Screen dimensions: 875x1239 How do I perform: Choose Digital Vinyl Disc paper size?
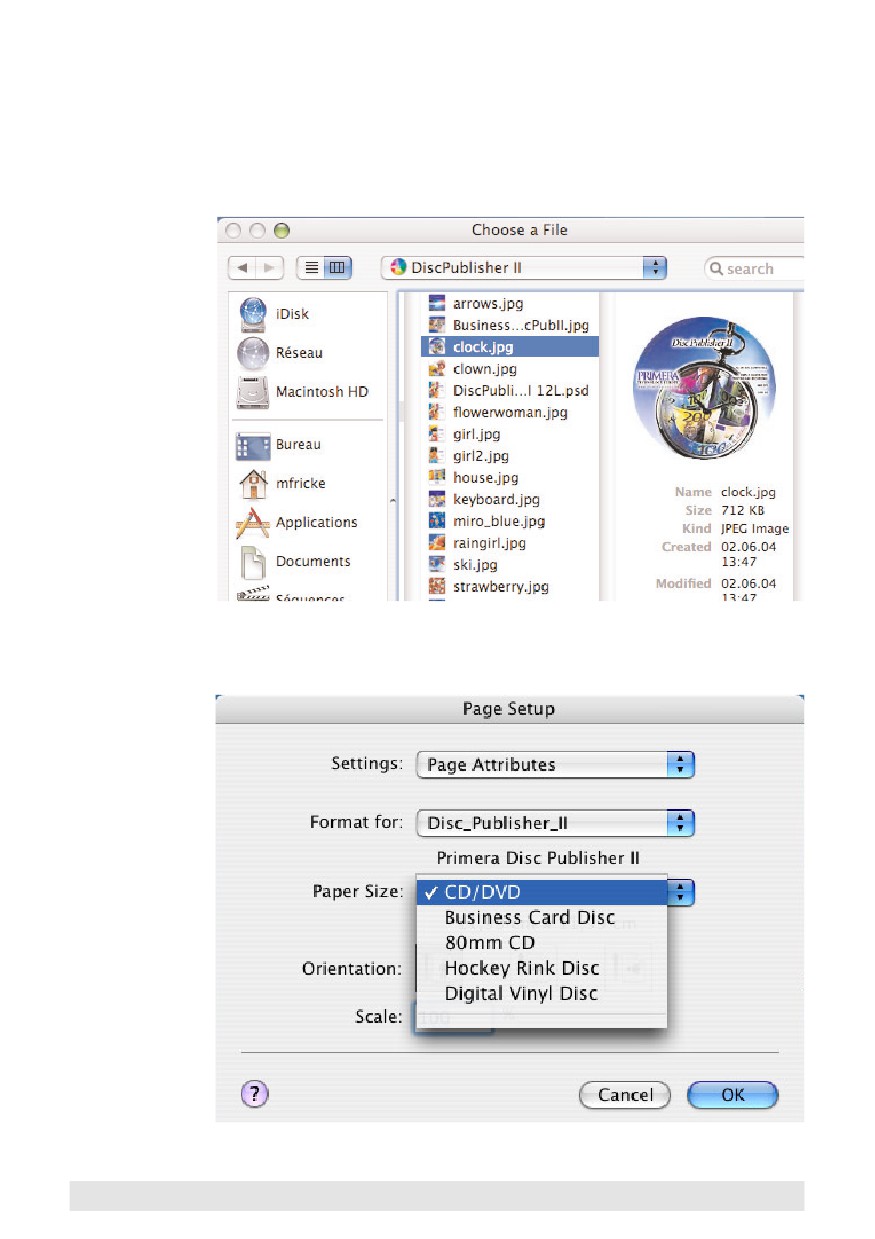coord(541,994)
